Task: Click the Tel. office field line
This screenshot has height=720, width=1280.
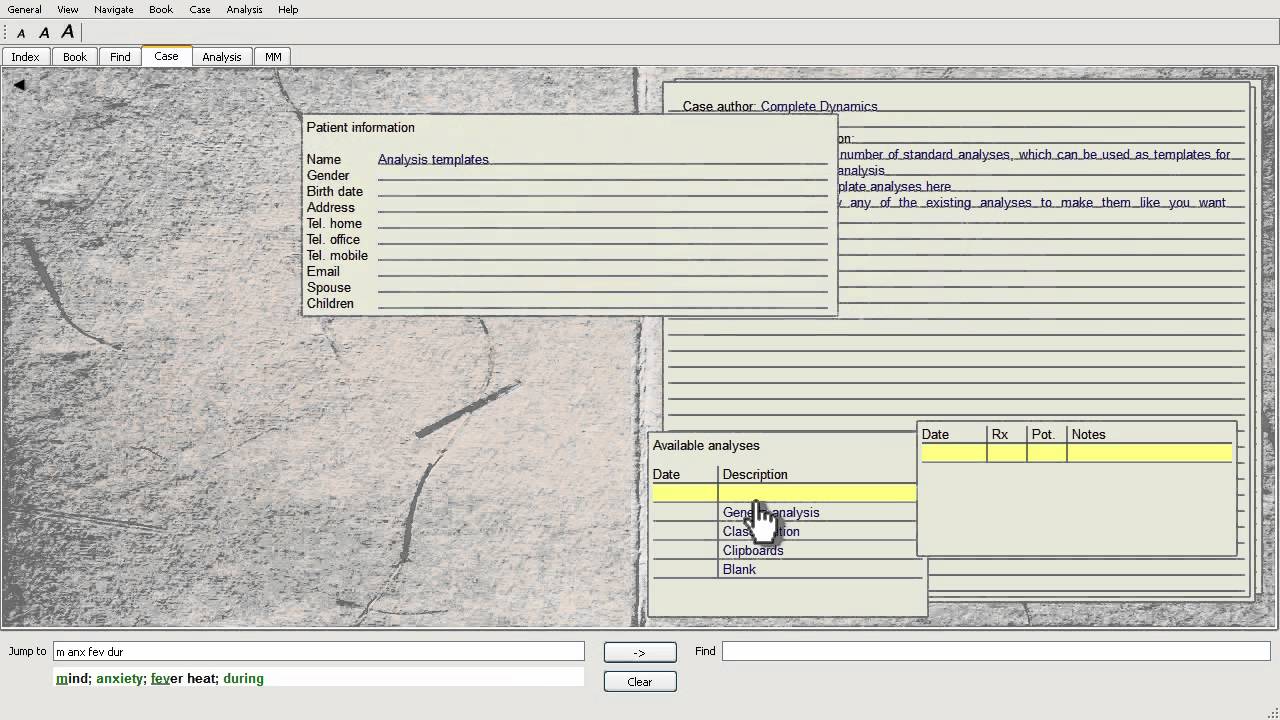Action: click(x=603, y=239)
